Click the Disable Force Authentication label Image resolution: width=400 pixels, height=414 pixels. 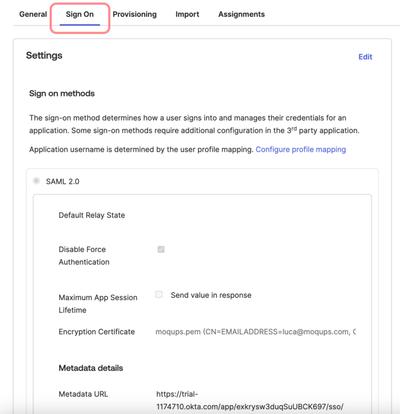click(x=84, y=256)
